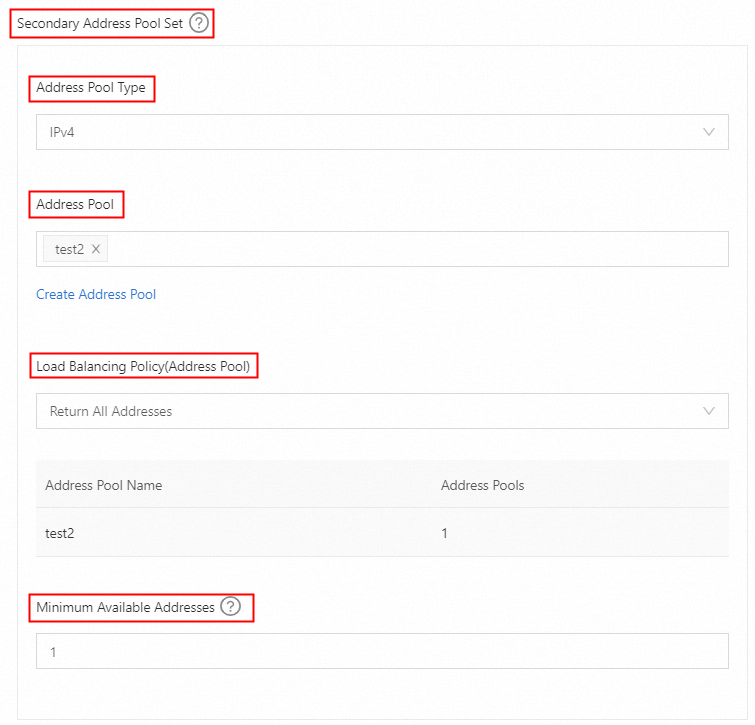The width and height of the screenshot is (755, 725).
Task: Click the Address Pool label above test2 field
Action: coord(75,204)
